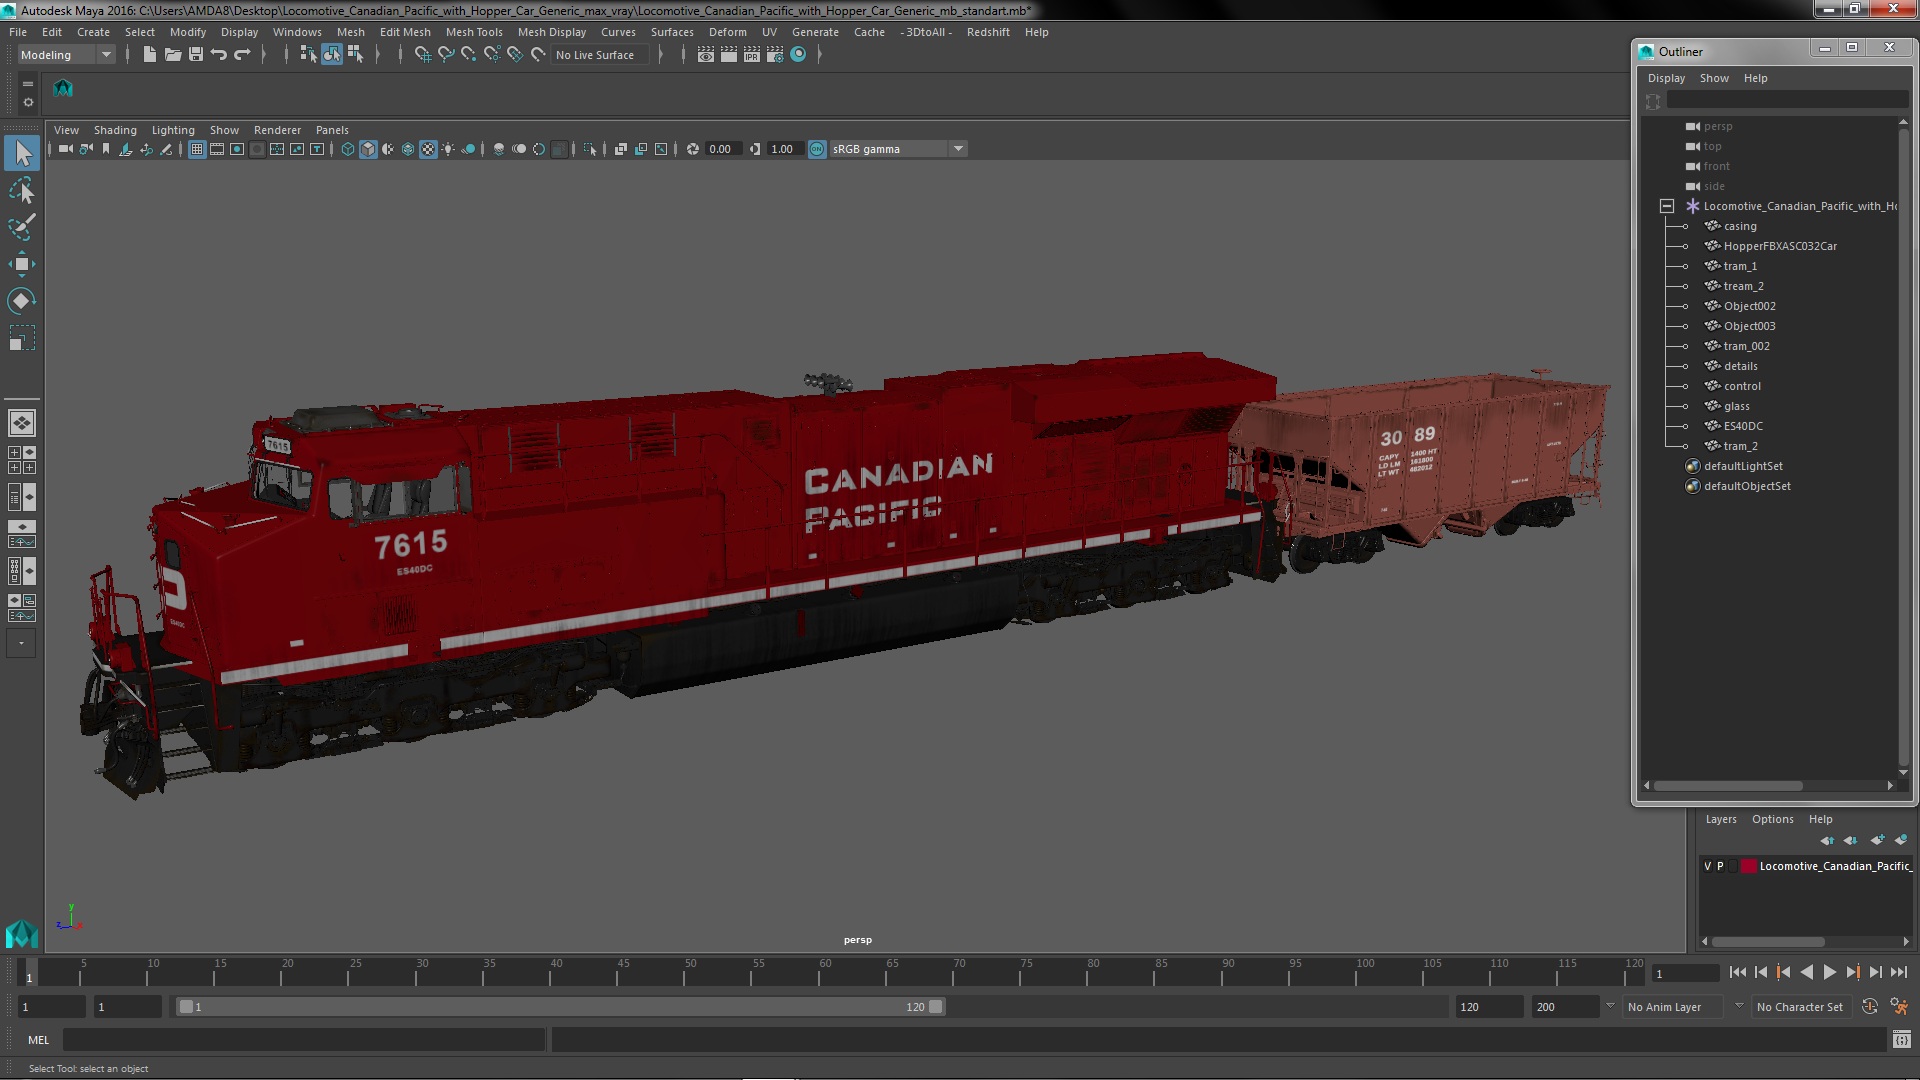Screen dimensions: 1920x1080
Task: Select camera icon in viewport toolbar
Action: [65, 149]
